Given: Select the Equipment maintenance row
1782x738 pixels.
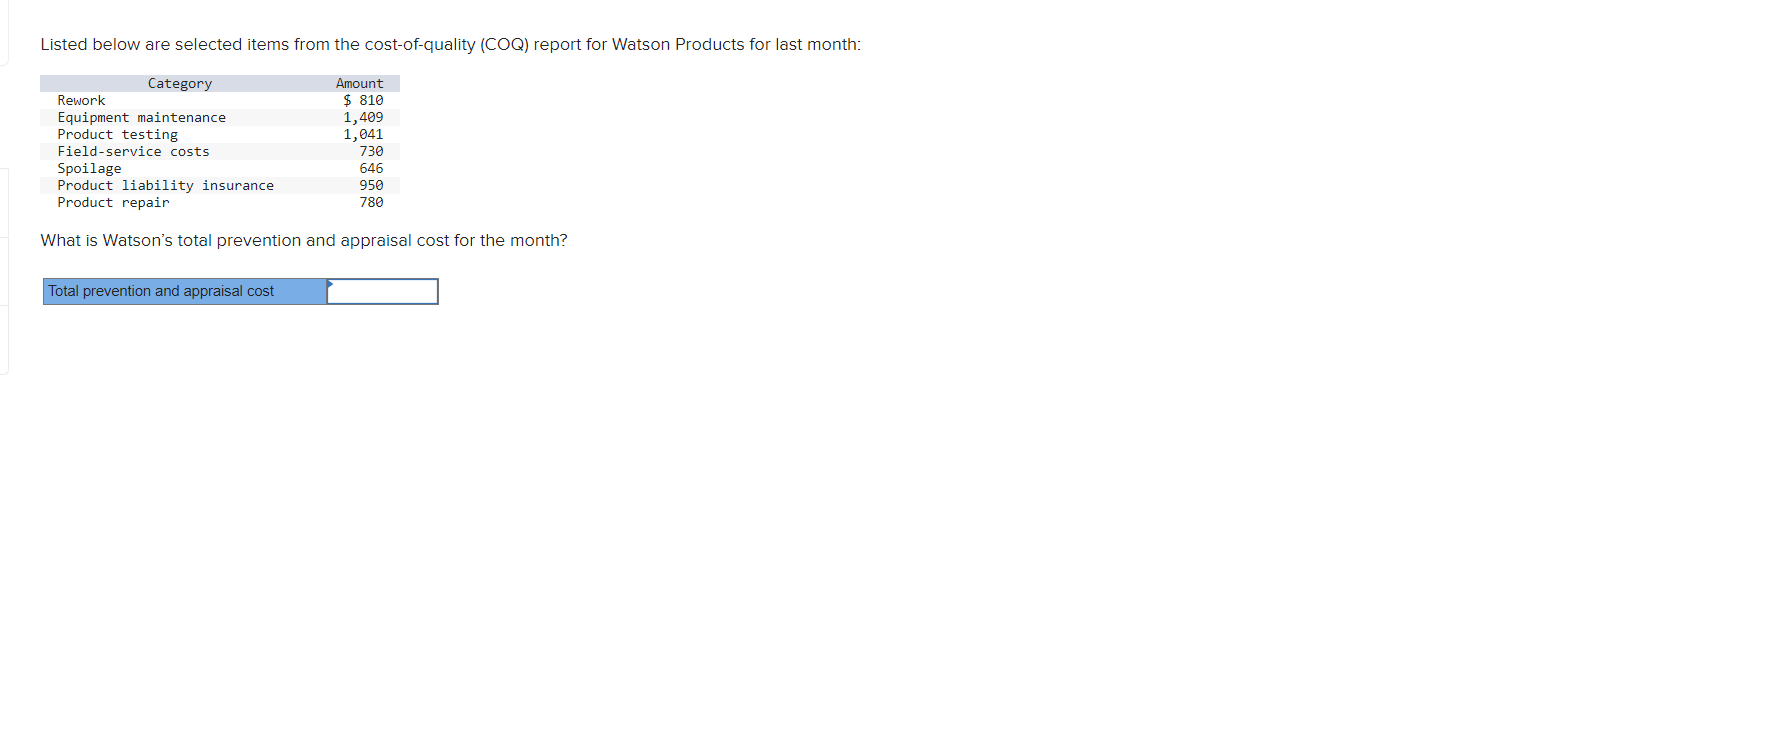Looking at the screenshot, I should [142, 117].
